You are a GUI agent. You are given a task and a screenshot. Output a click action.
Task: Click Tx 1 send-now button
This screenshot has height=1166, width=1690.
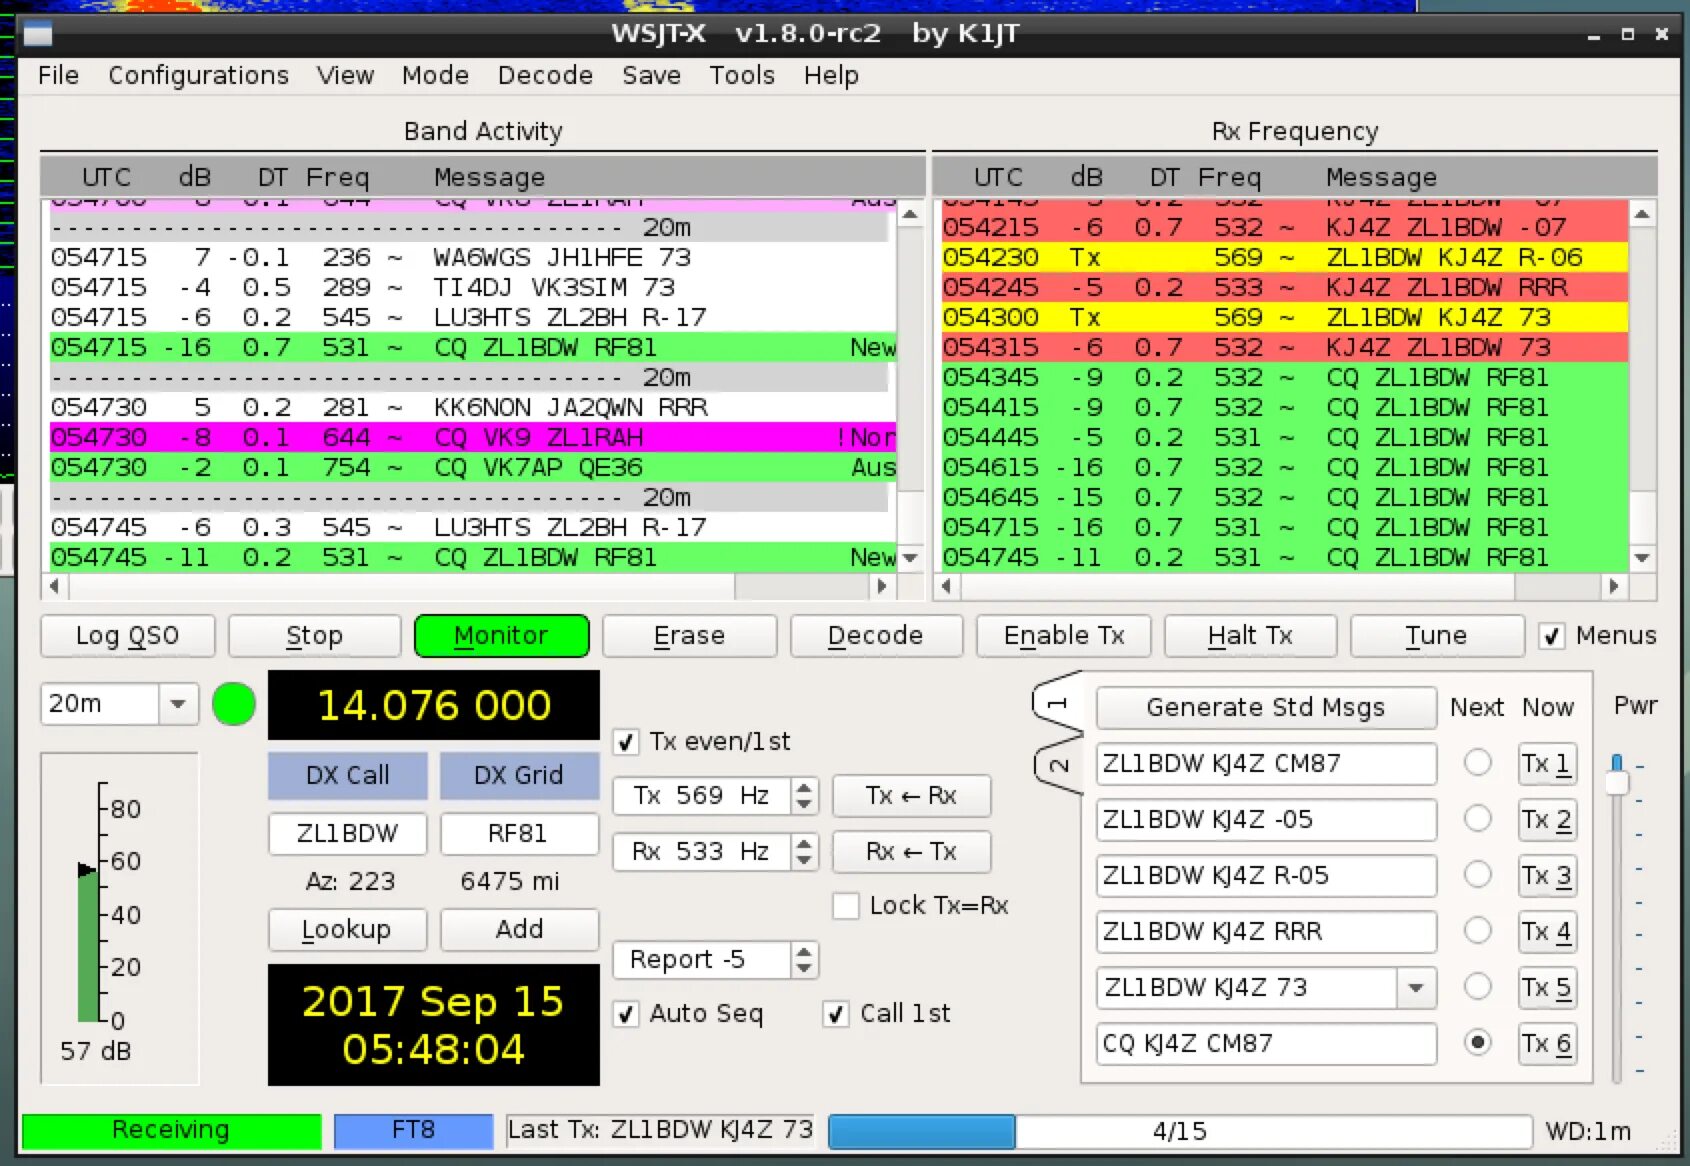click(x=1546, y=764)
